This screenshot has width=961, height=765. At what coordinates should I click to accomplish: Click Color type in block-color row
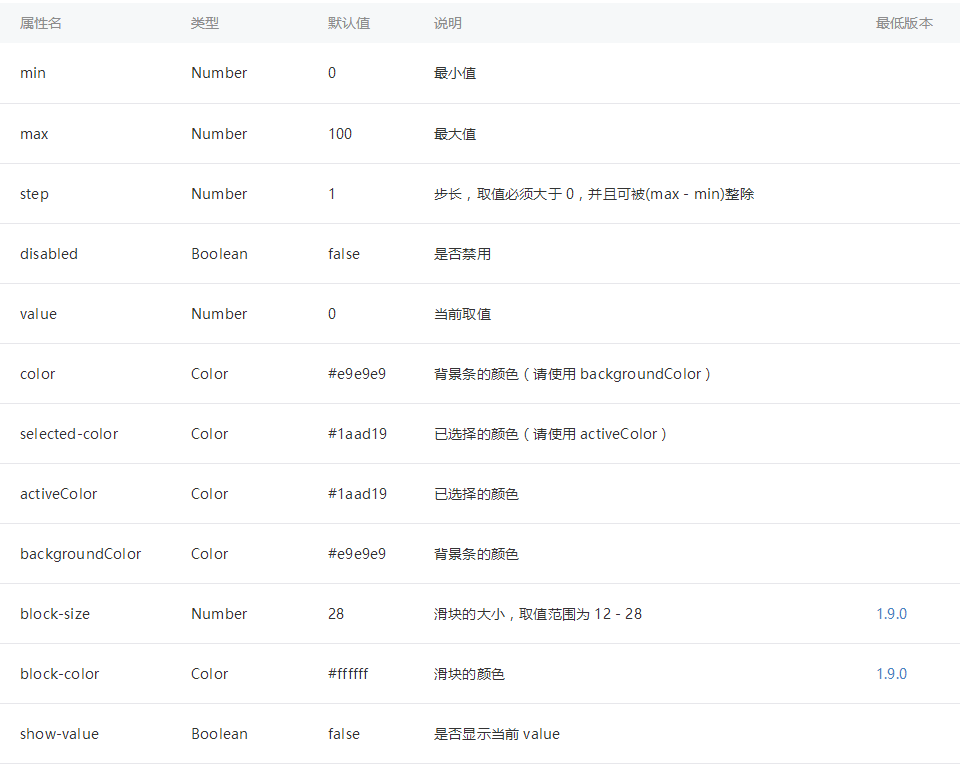click(210, 674)
